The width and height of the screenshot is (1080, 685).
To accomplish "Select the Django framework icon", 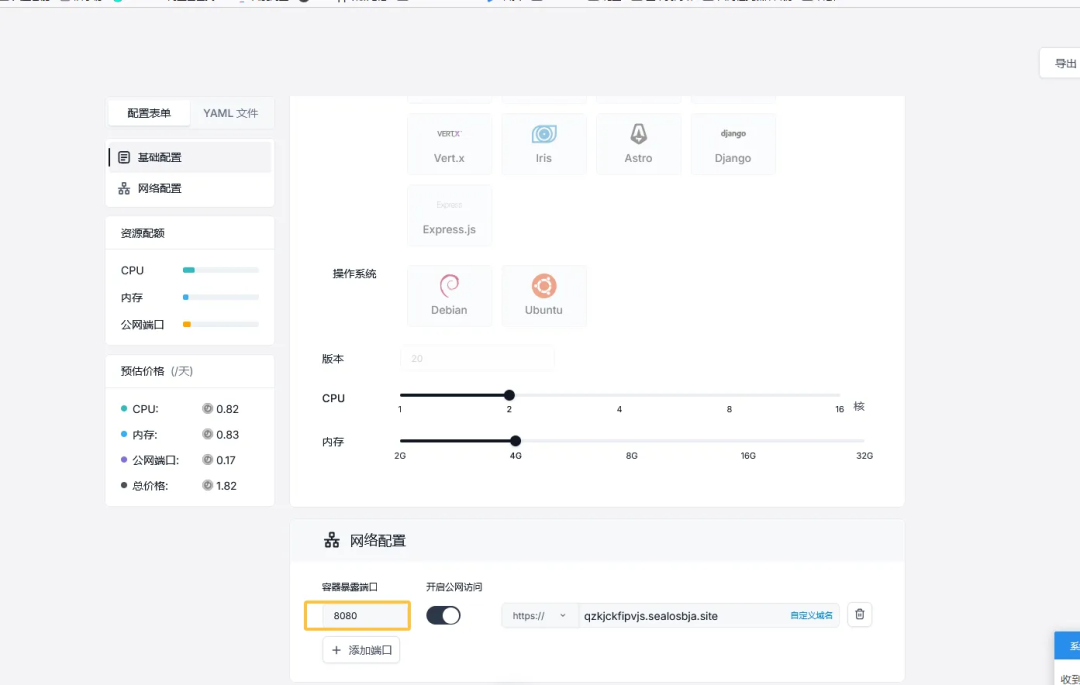I will (733, 143).
